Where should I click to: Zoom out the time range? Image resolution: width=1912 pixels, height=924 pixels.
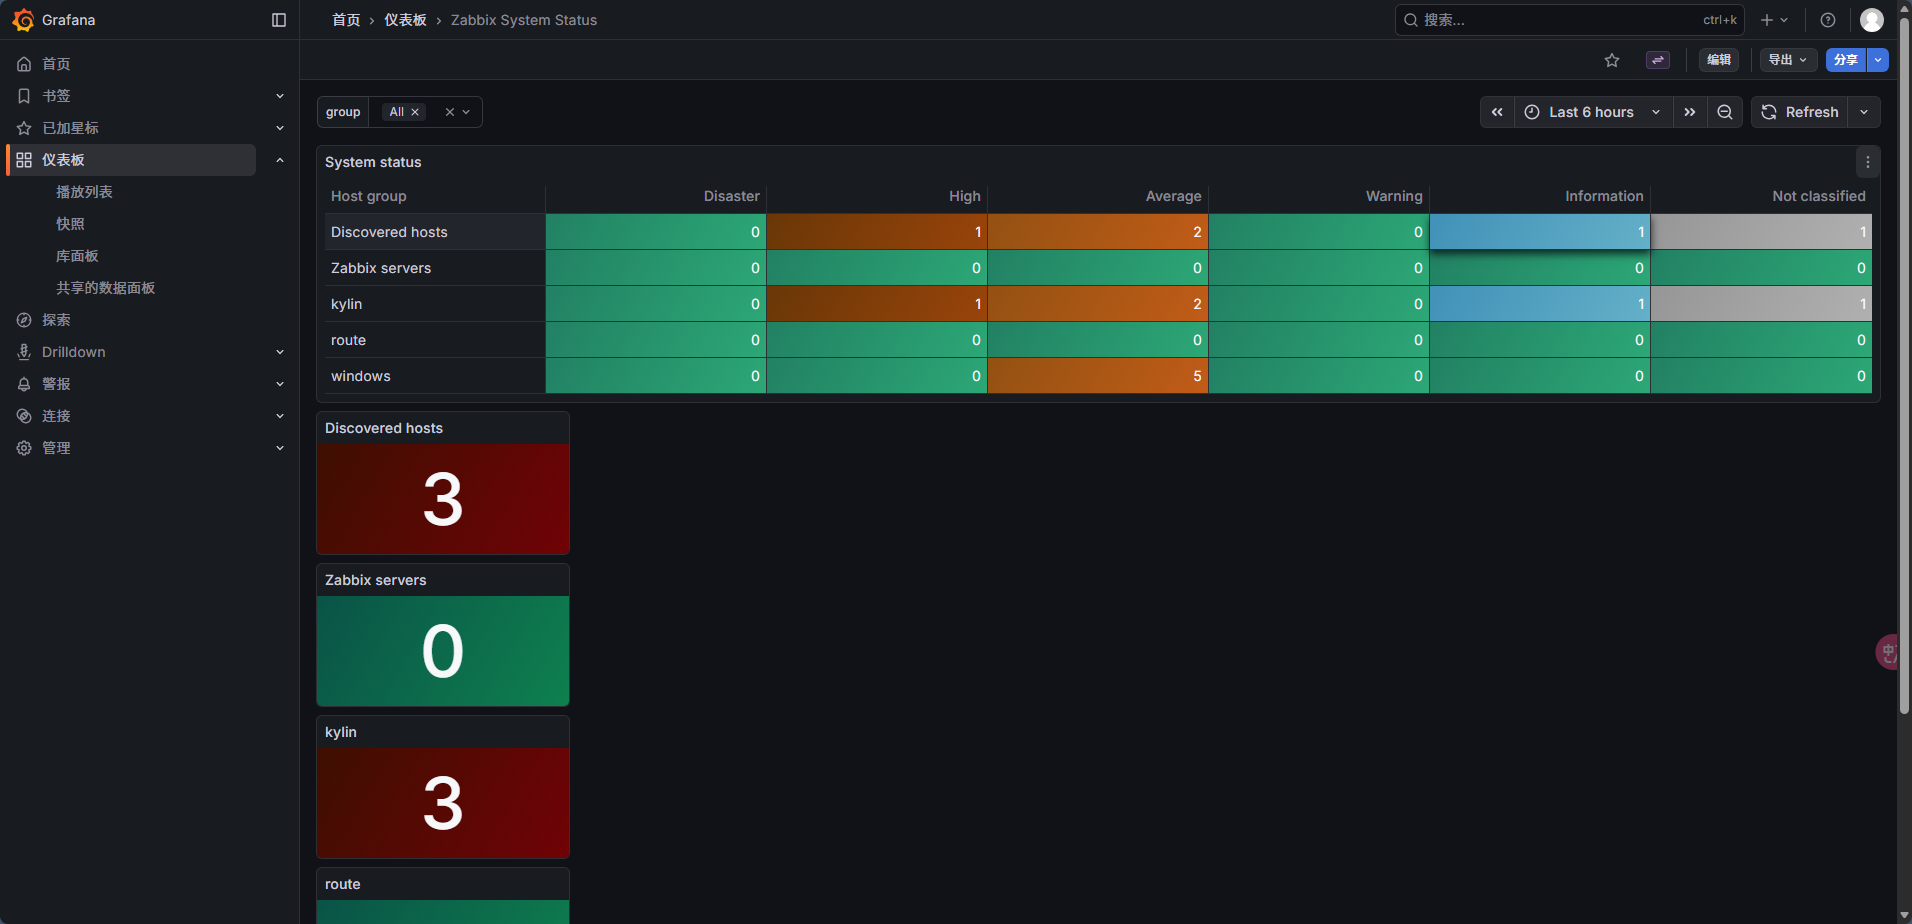[1725, 112]
